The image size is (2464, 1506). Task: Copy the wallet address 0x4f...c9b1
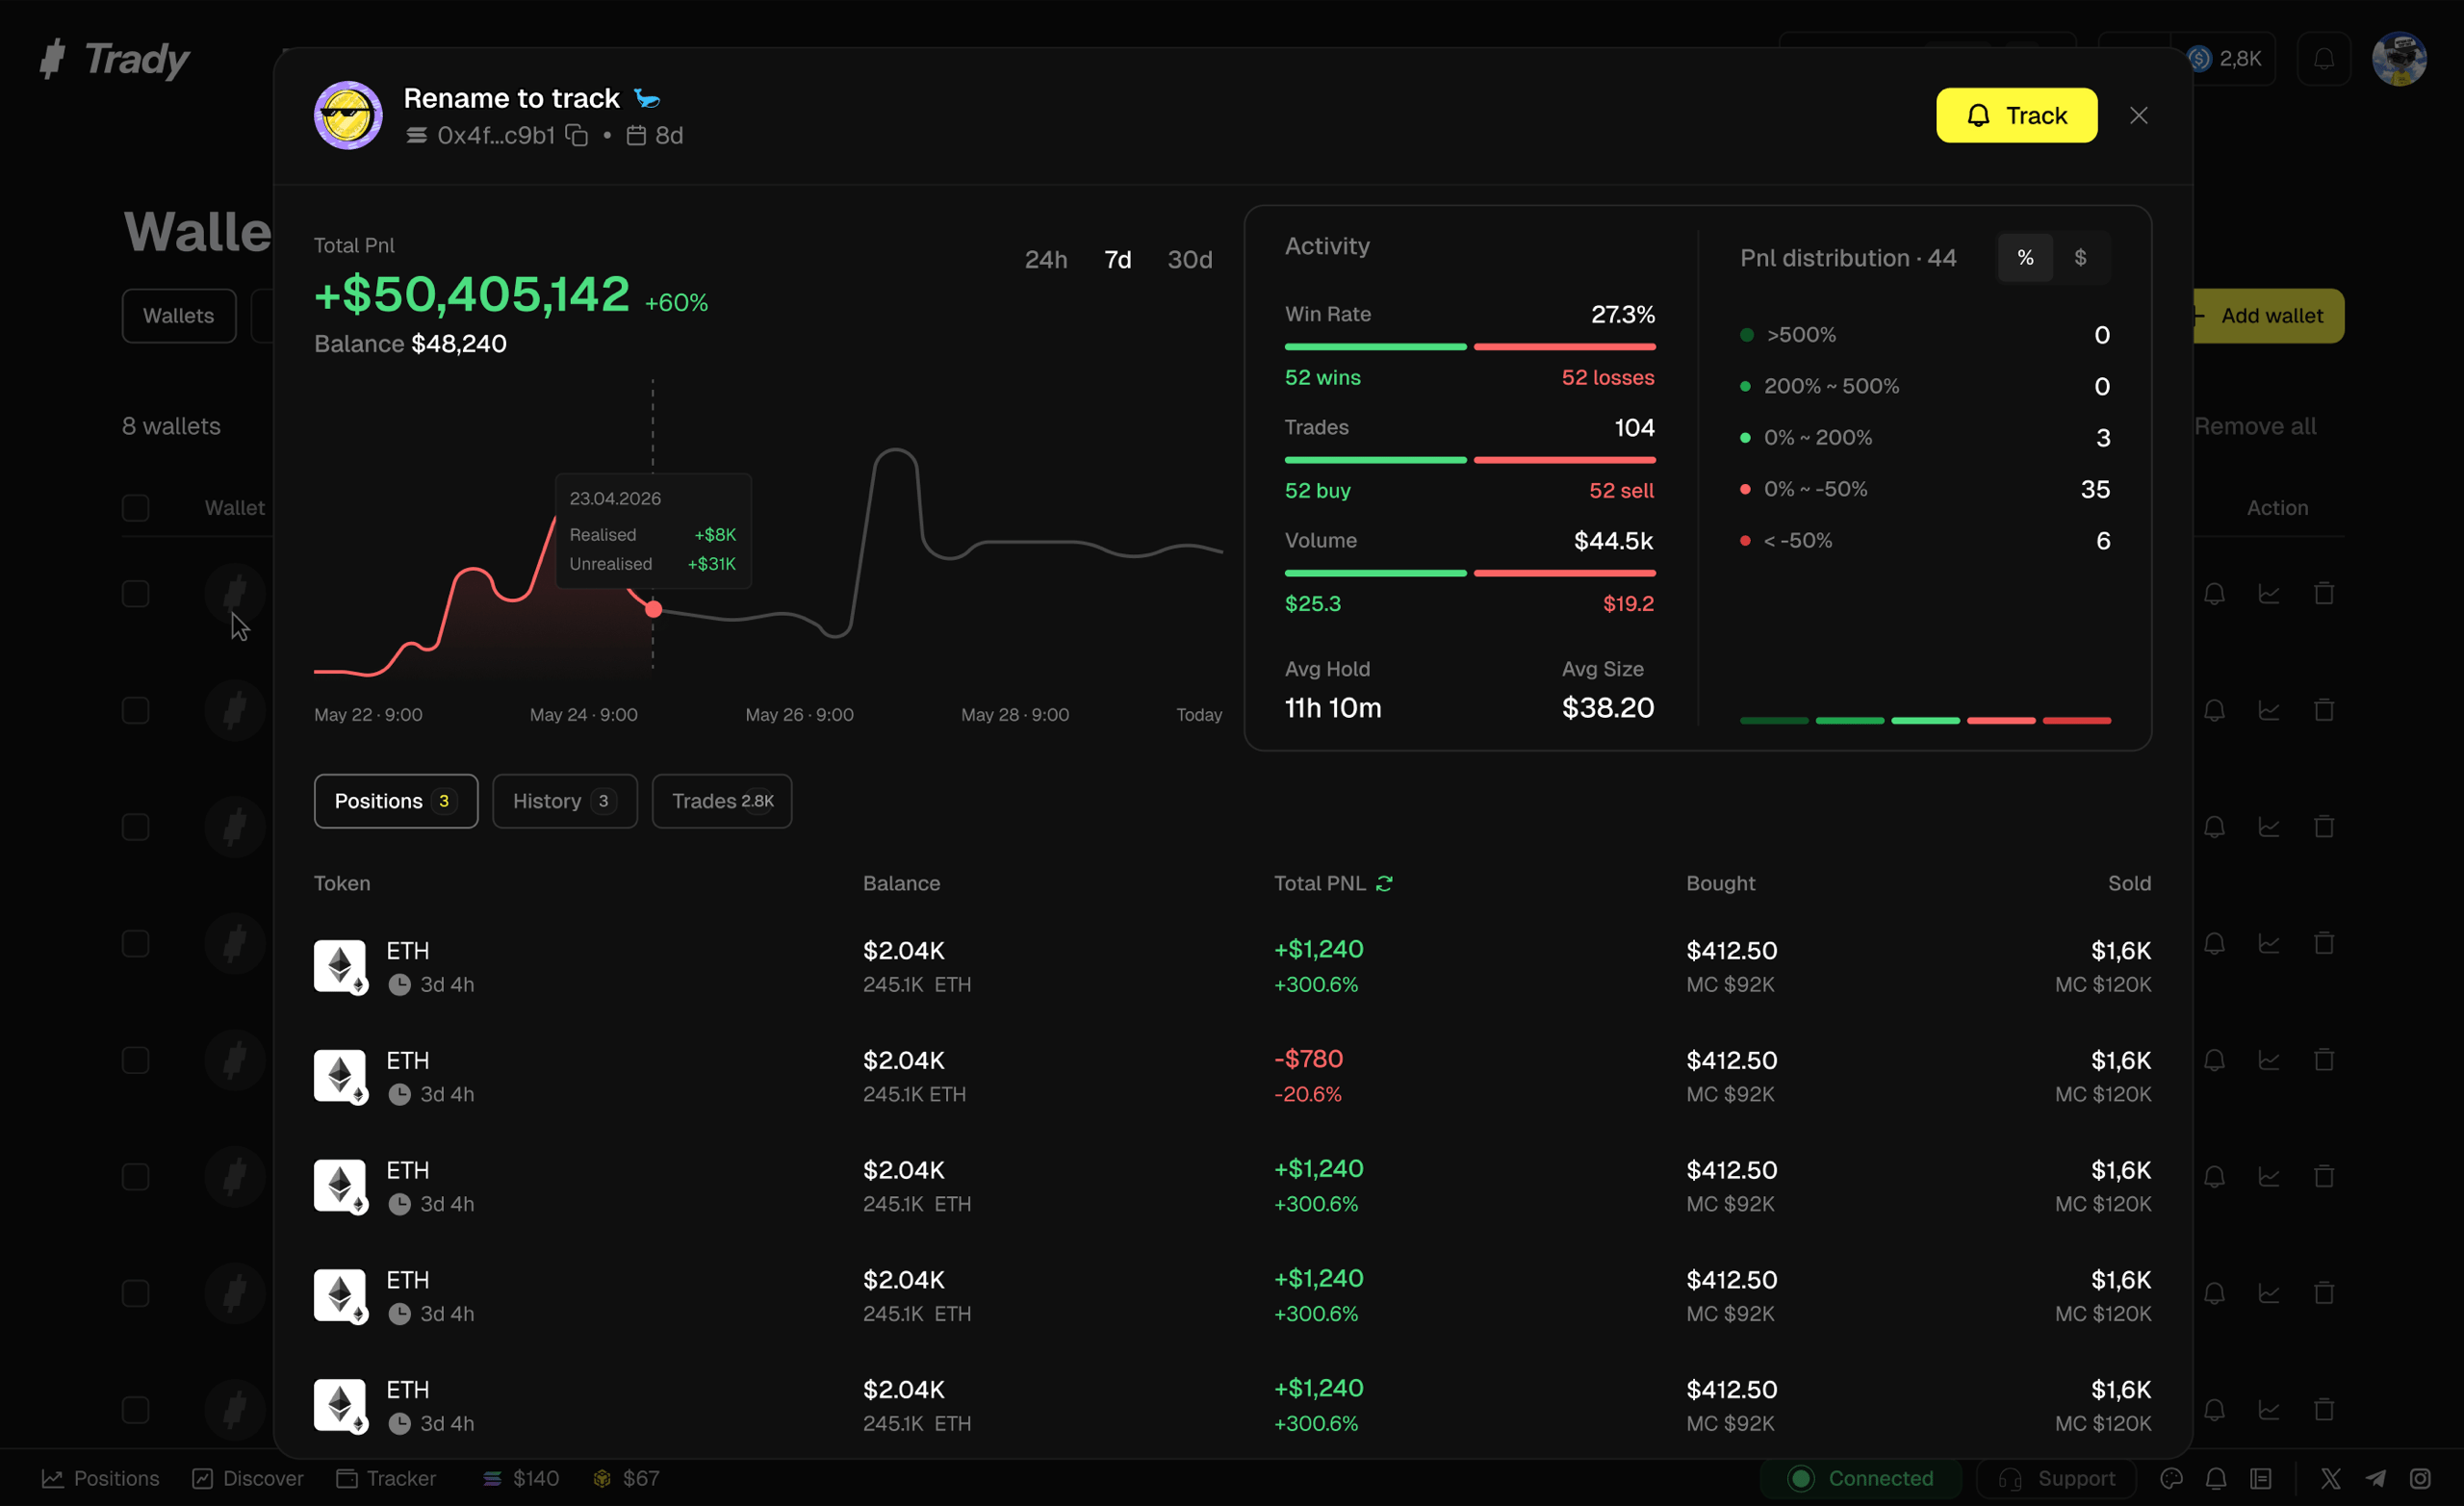pos(577,135)
